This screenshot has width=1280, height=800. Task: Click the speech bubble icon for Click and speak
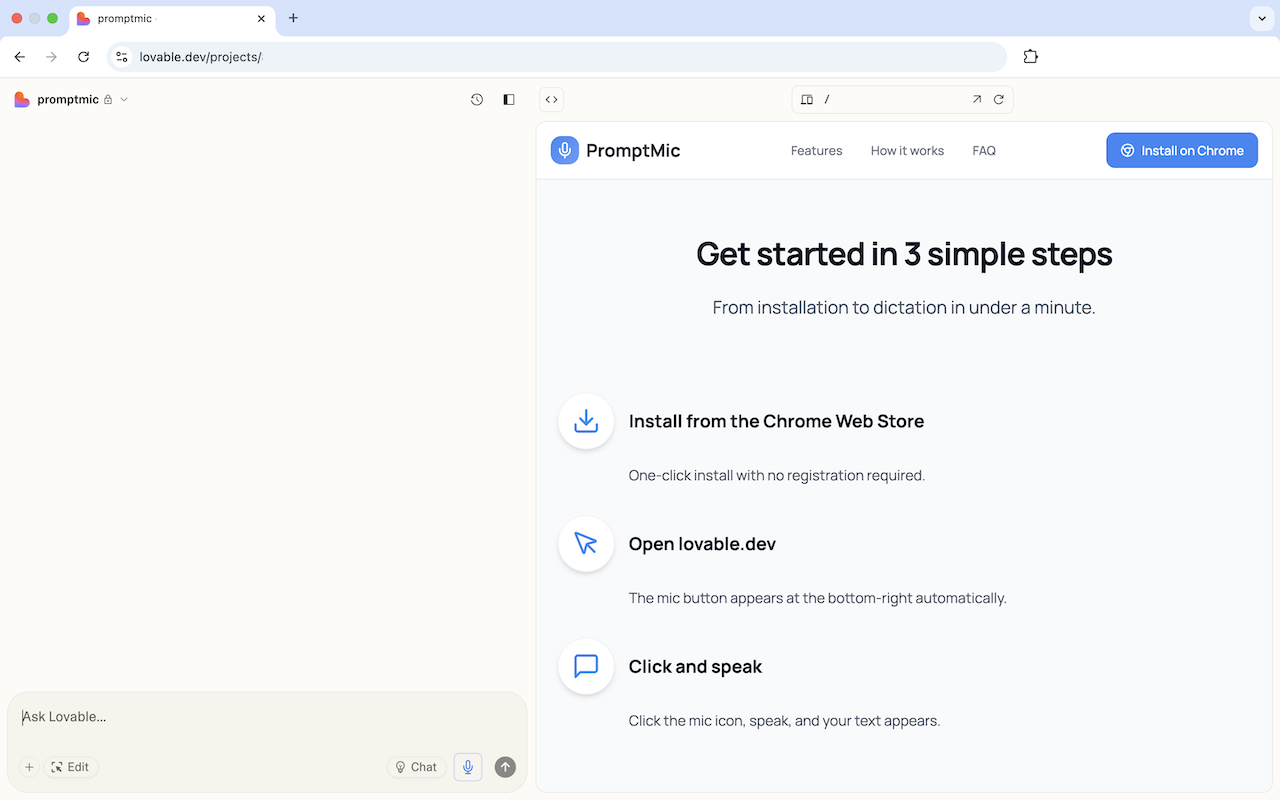(586, 666)
